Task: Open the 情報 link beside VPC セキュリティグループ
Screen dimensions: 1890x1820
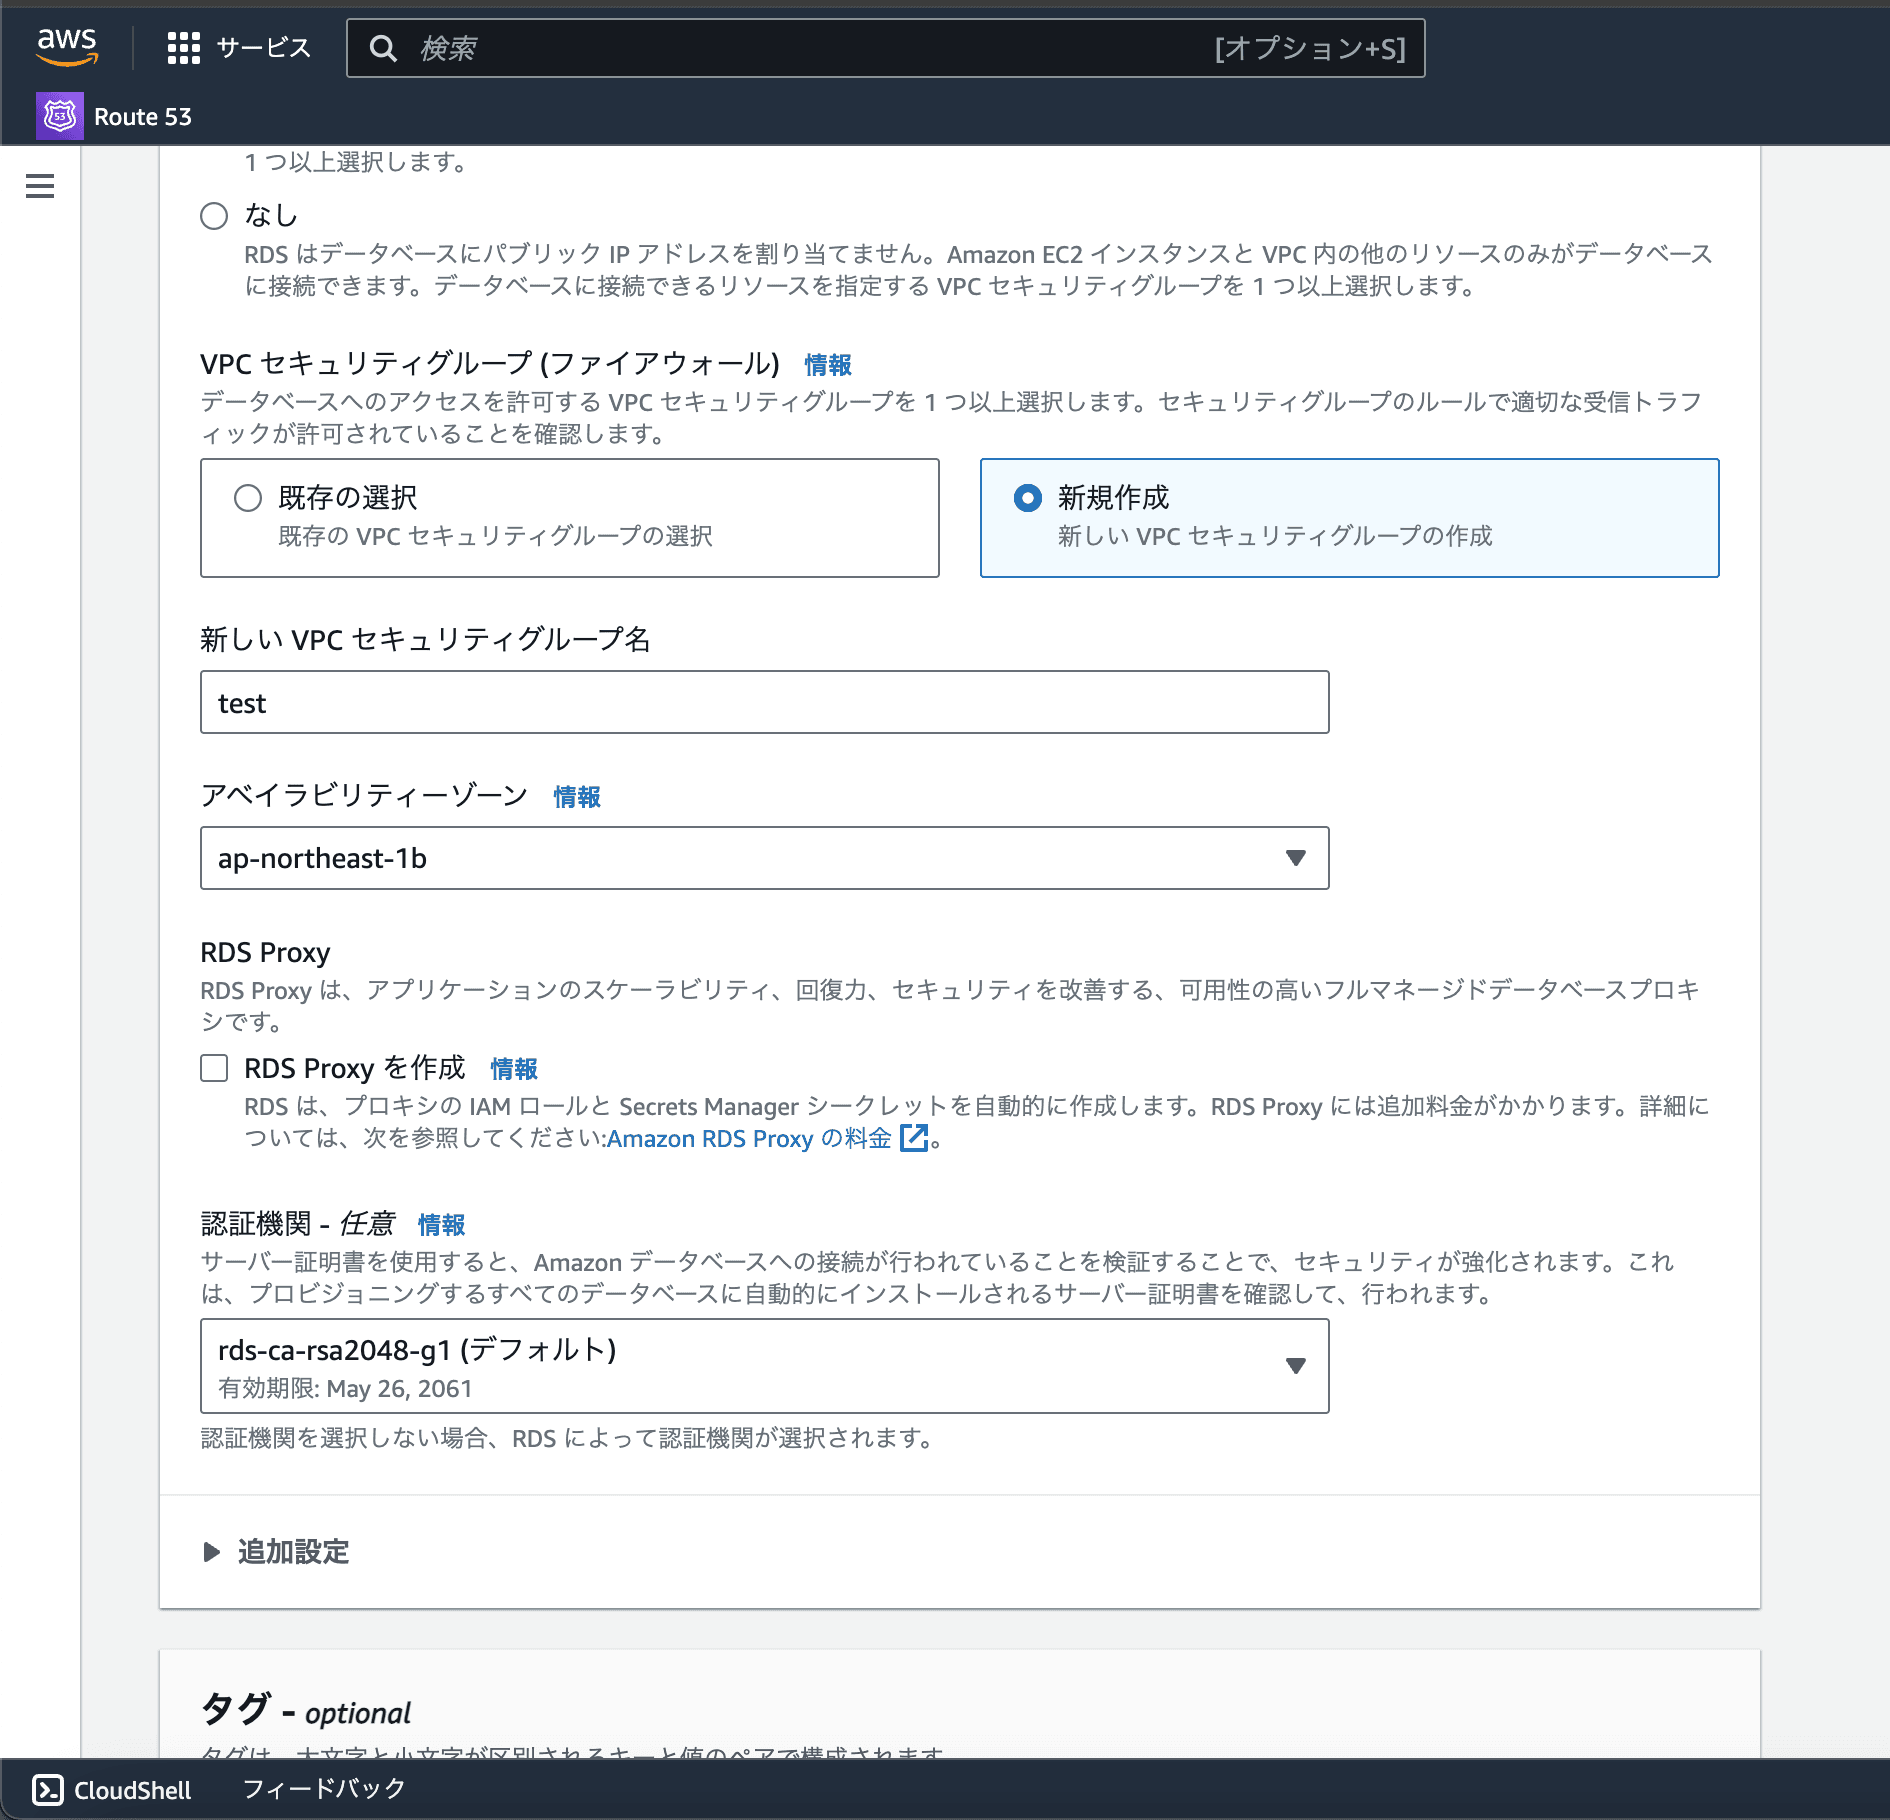Action: point(828,365)
